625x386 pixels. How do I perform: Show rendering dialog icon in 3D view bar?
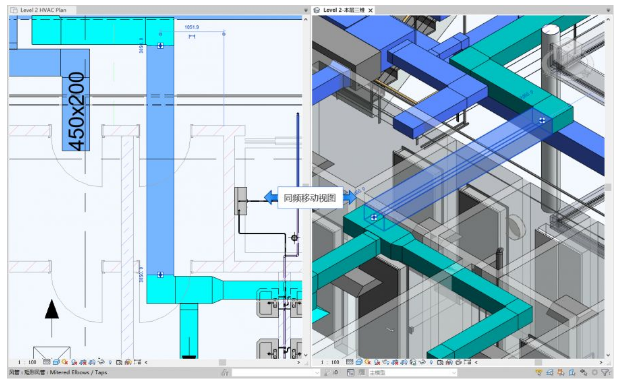click(385, 362)
